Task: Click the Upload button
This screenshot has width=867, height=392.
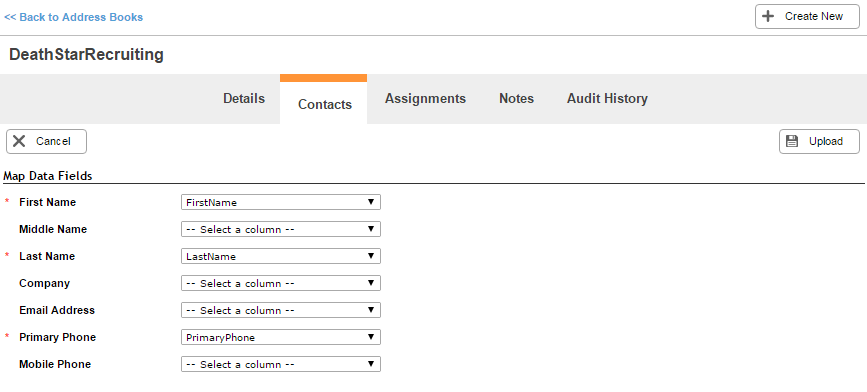Action: (819, 142)
